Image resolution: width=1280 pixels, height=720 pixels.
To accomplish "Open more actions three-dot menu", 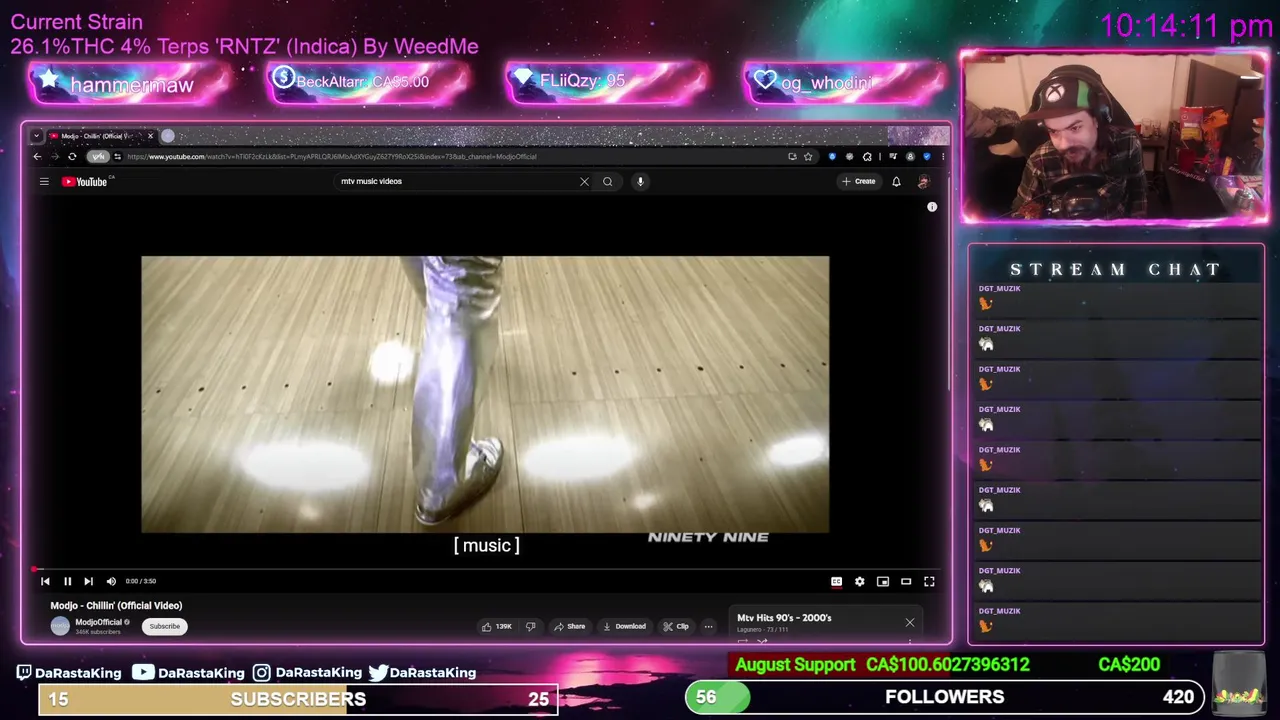I will click(708, 626).
